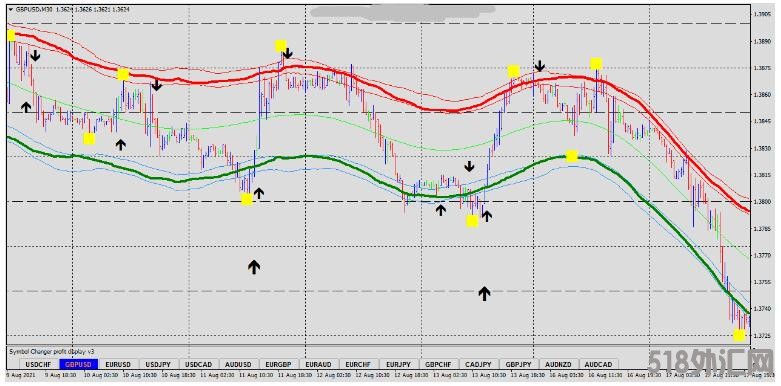Click the 11 Aug 02:30 time label
This screenshot has height=386, width=781.
(217, 374)
